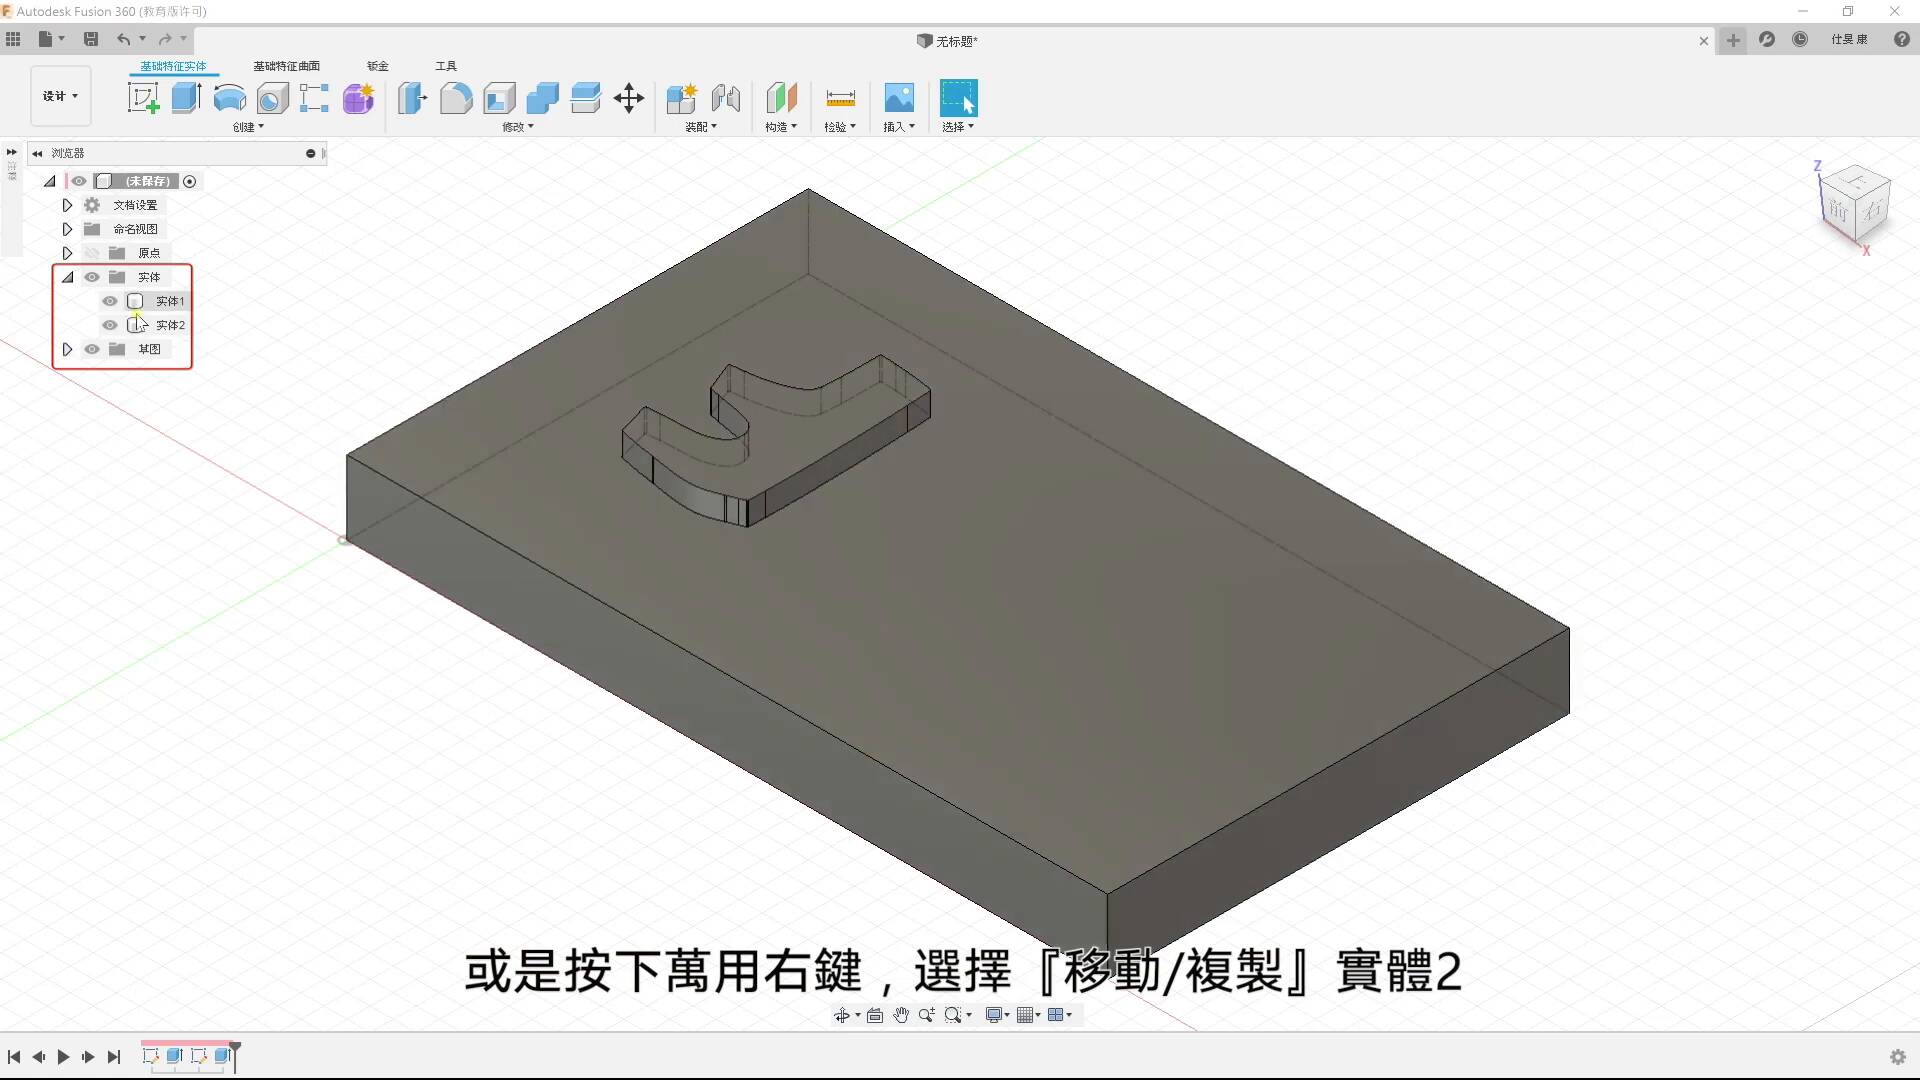Open the 构造 dropdown menu
This screenshot has width=1920, height=1080.
[x=781, y=127]
